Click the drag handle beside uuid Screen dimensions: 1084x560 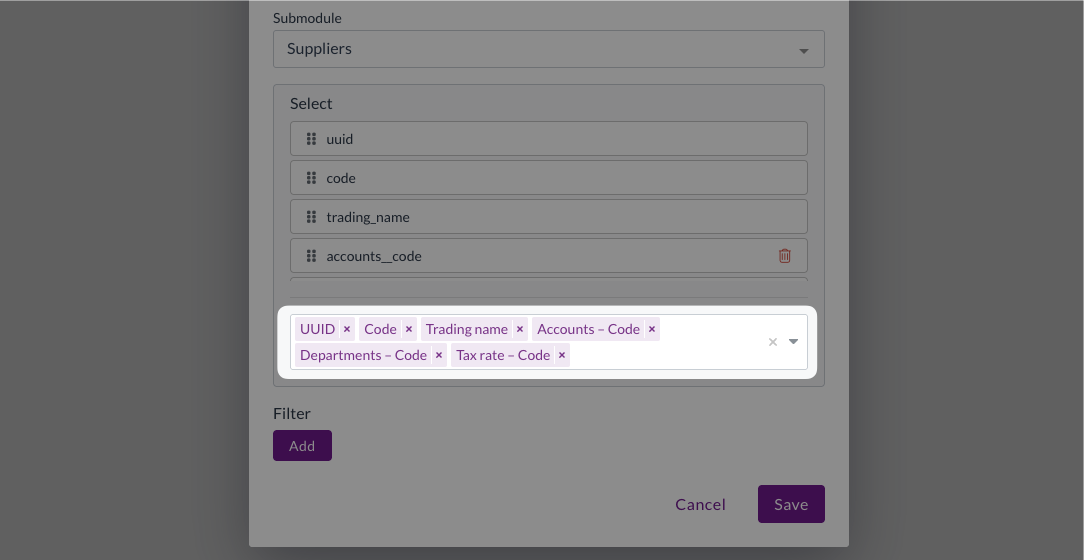311,139
